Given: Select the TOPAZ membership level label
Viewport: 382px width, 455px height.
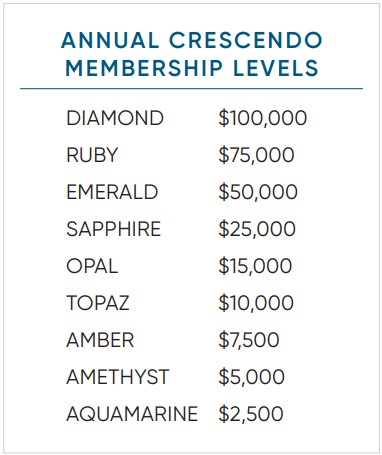Looking at the screenshot, I should click(98, 303).
